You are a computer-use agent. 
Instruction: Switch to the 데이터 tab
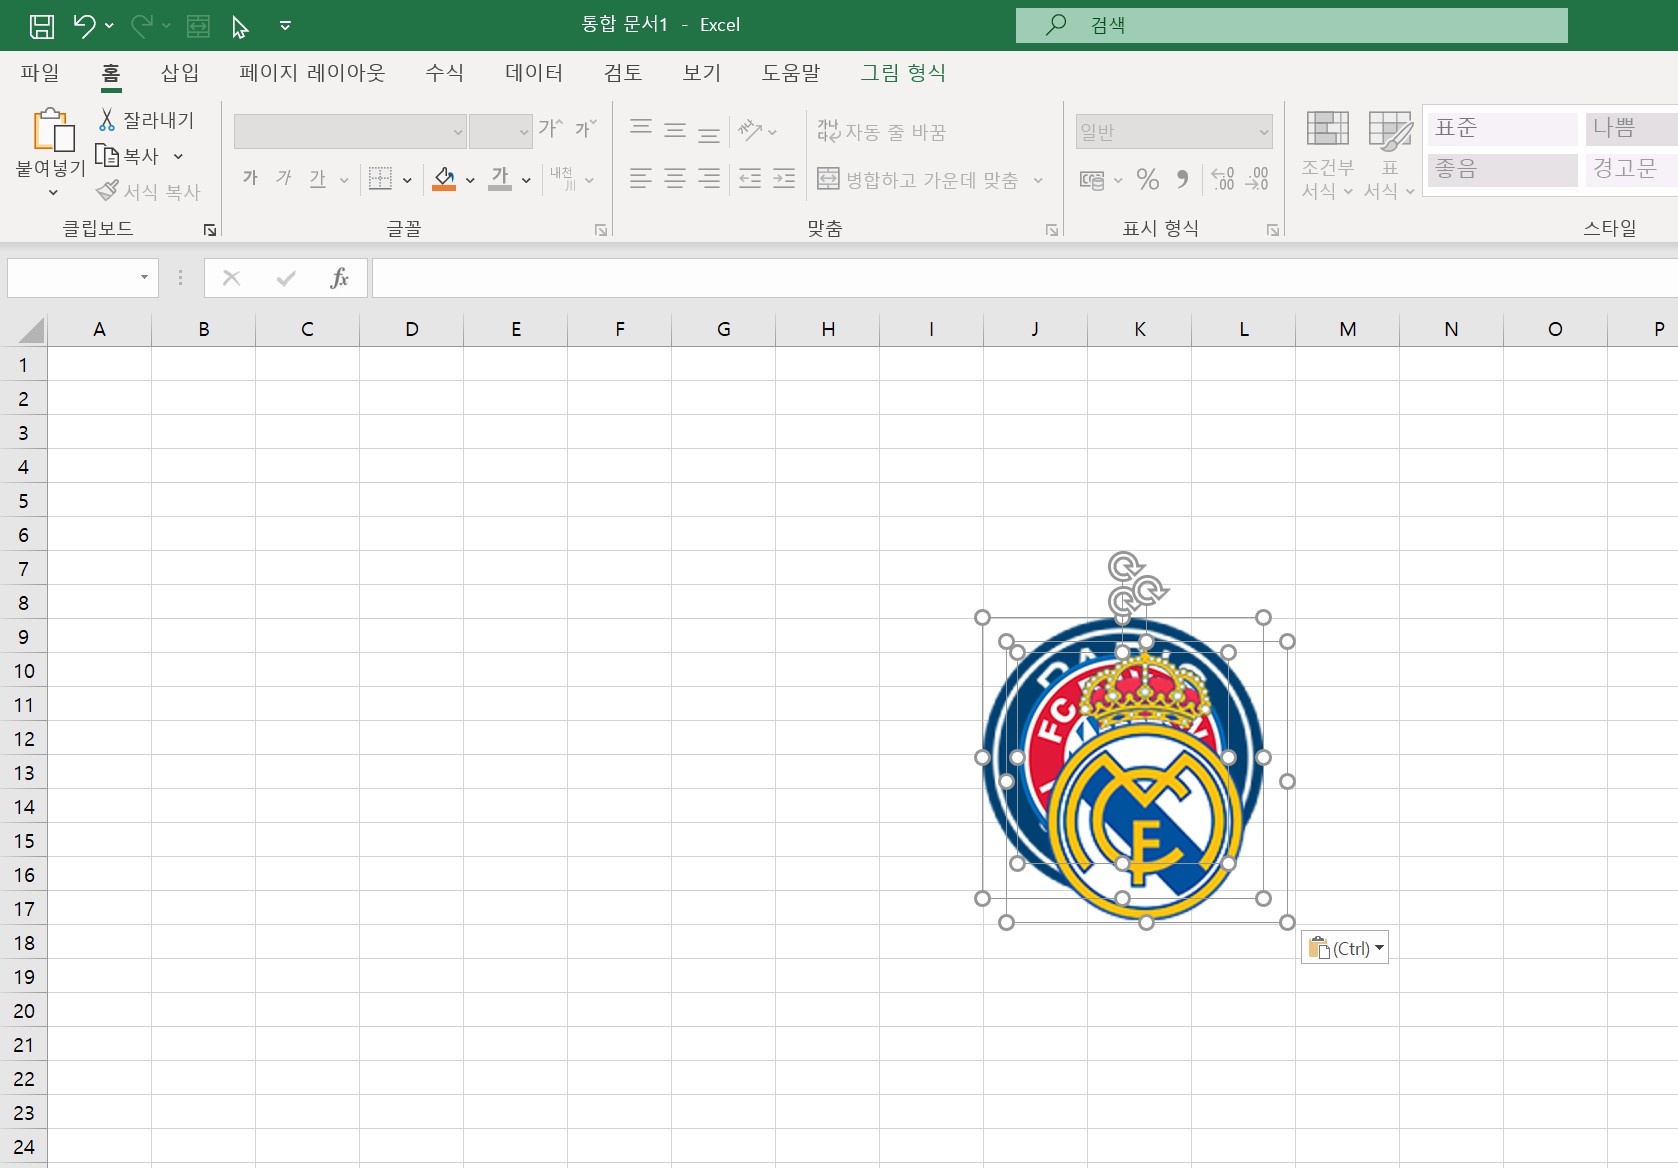(x=534, y=72)
